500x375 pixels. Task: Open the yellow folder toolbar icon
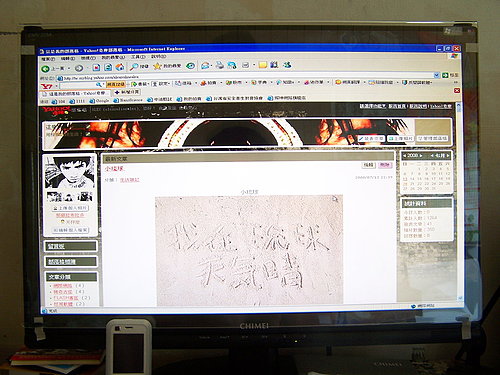(x=263, y=65)
